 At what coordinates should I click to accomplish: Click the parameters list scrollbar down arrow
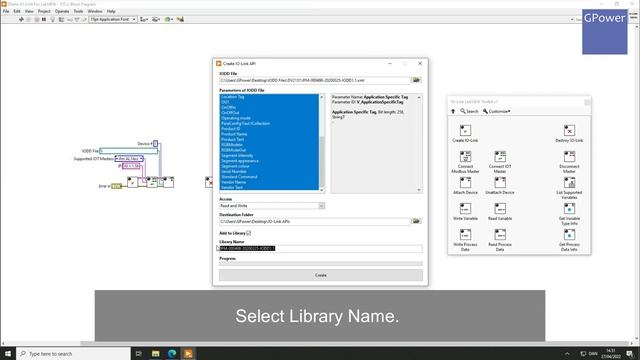pyautogui.click(x=322, y=189)
